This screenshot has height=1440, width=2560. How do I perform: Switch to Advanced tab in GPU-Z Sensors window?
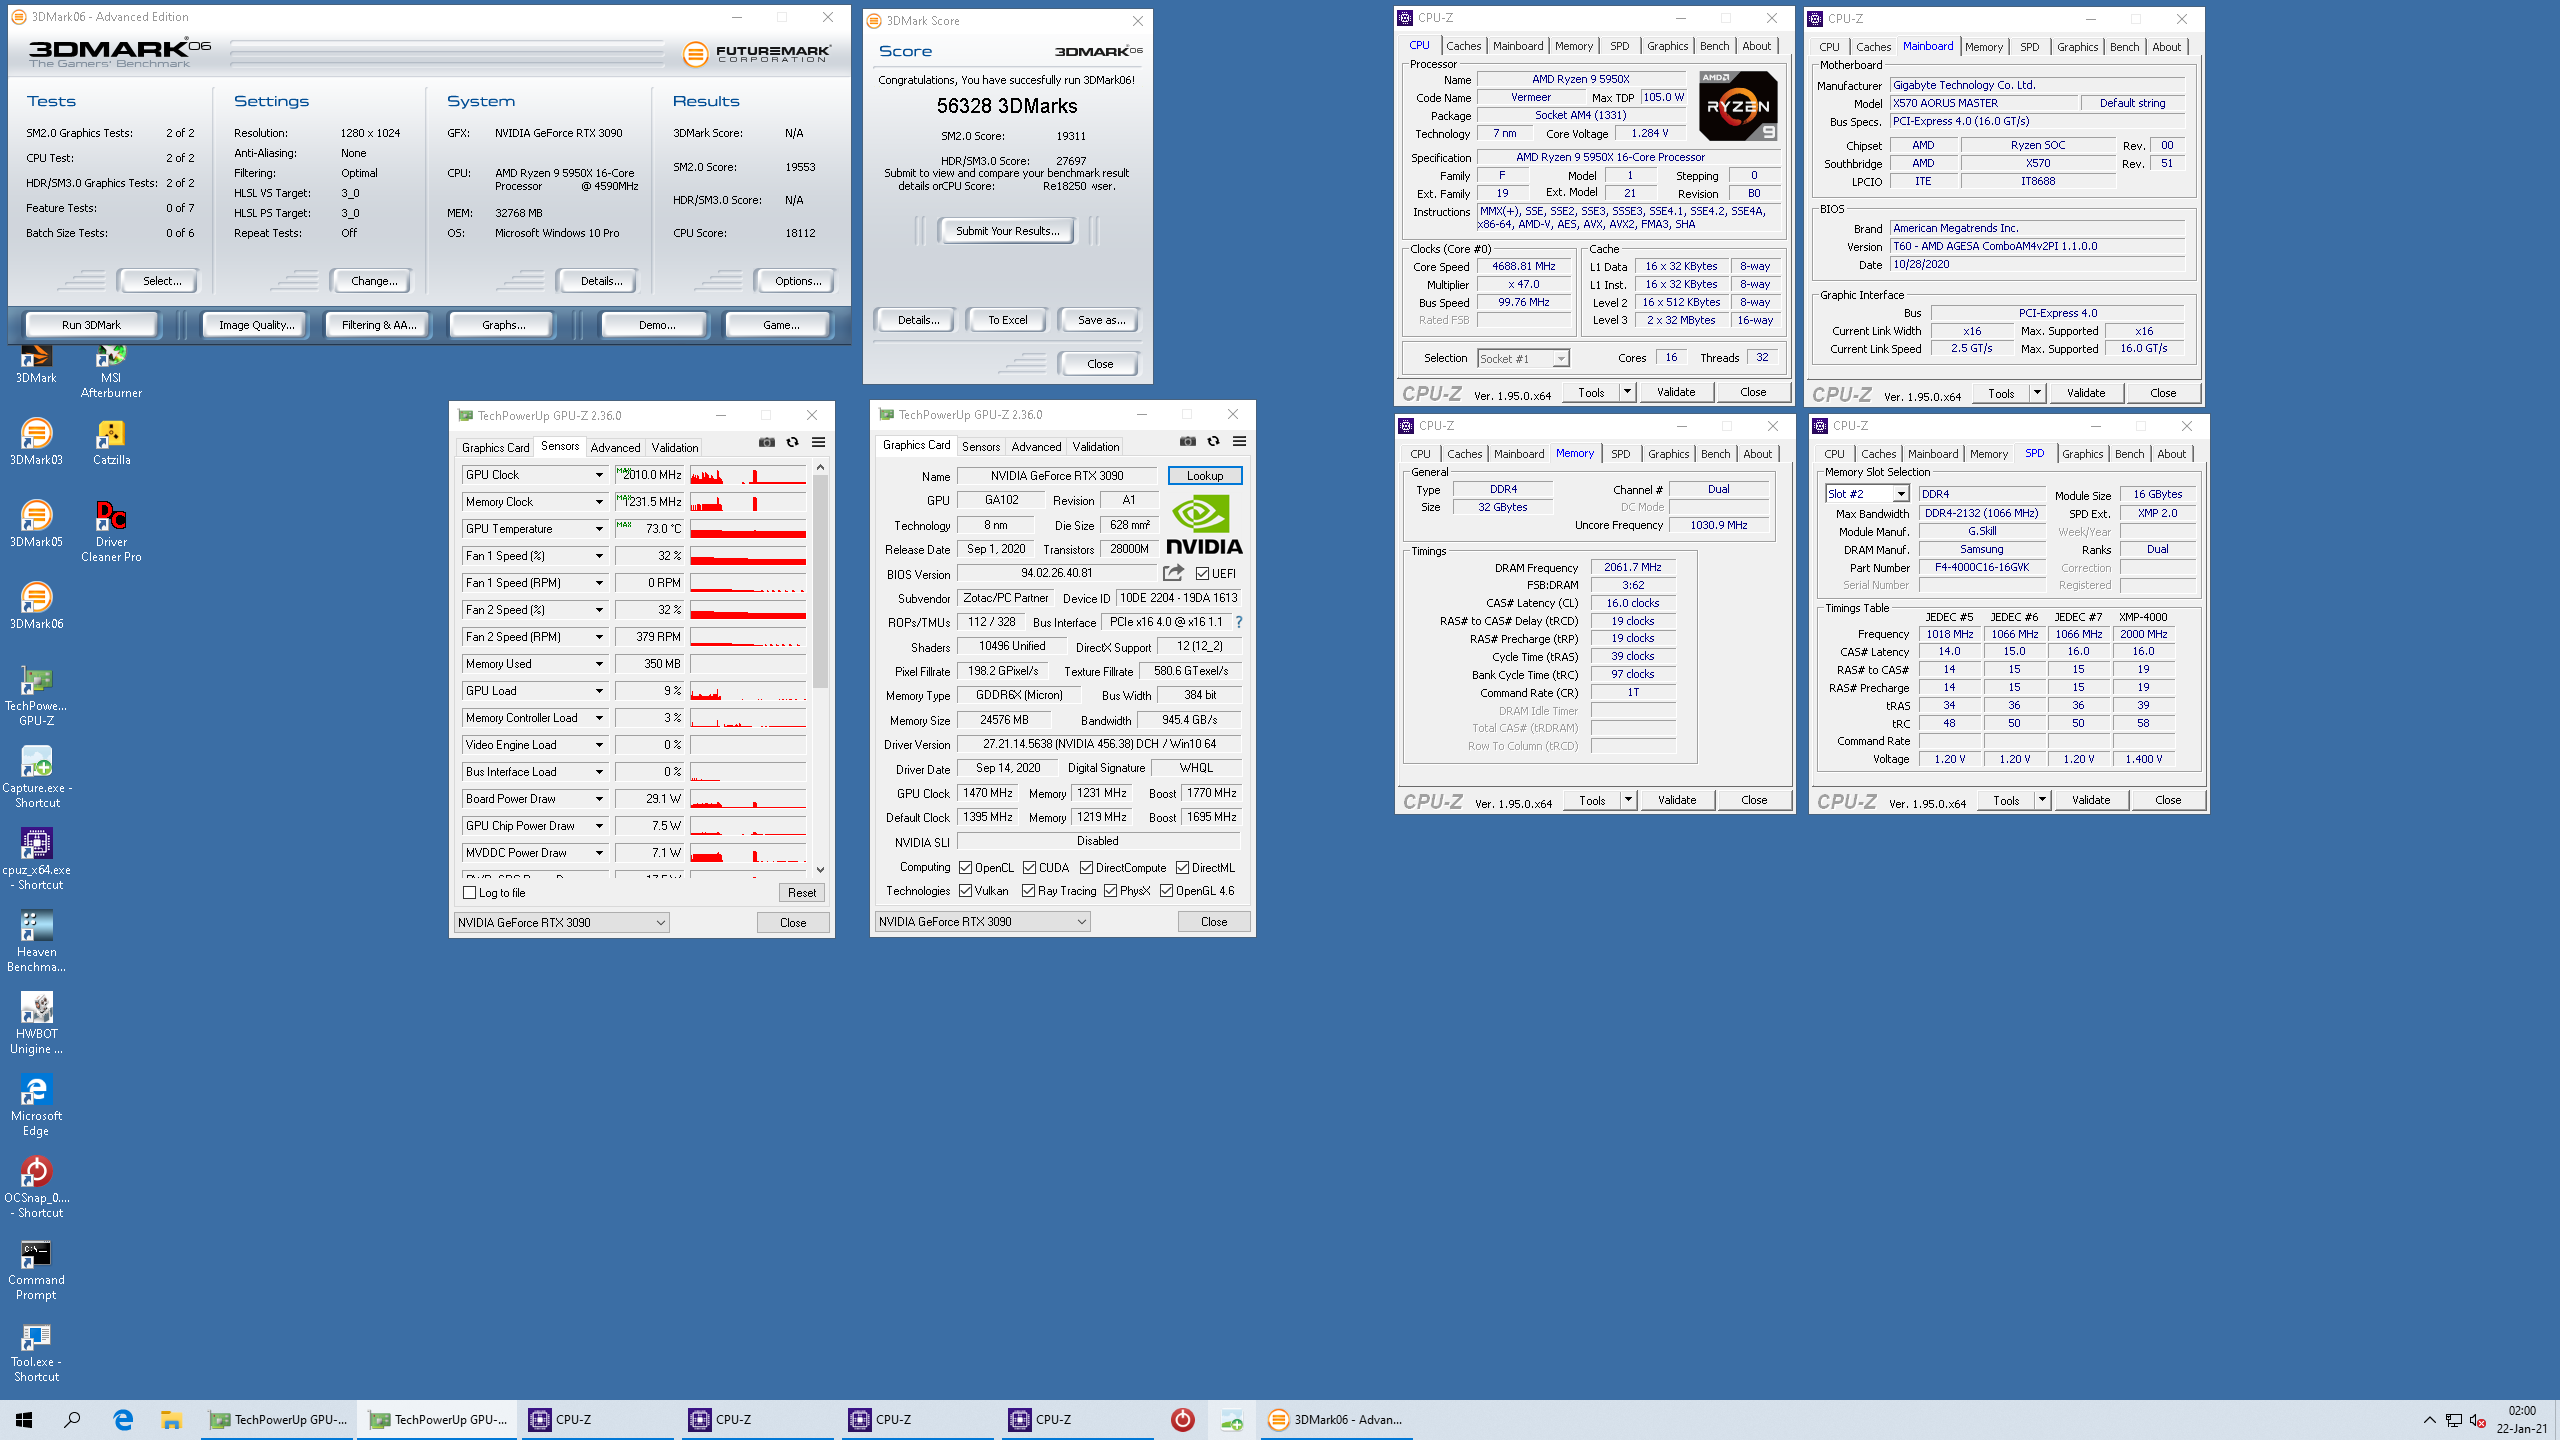coord(615,448)
